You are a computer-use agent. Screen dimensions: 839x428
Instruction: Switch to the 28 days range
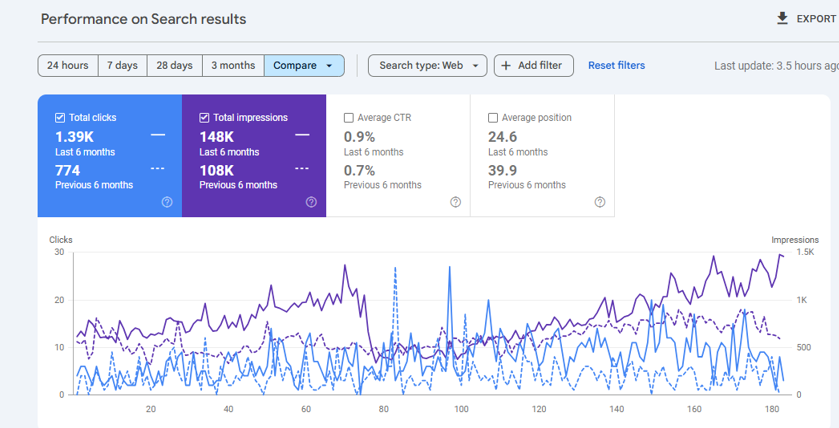(x=175, y=66)
